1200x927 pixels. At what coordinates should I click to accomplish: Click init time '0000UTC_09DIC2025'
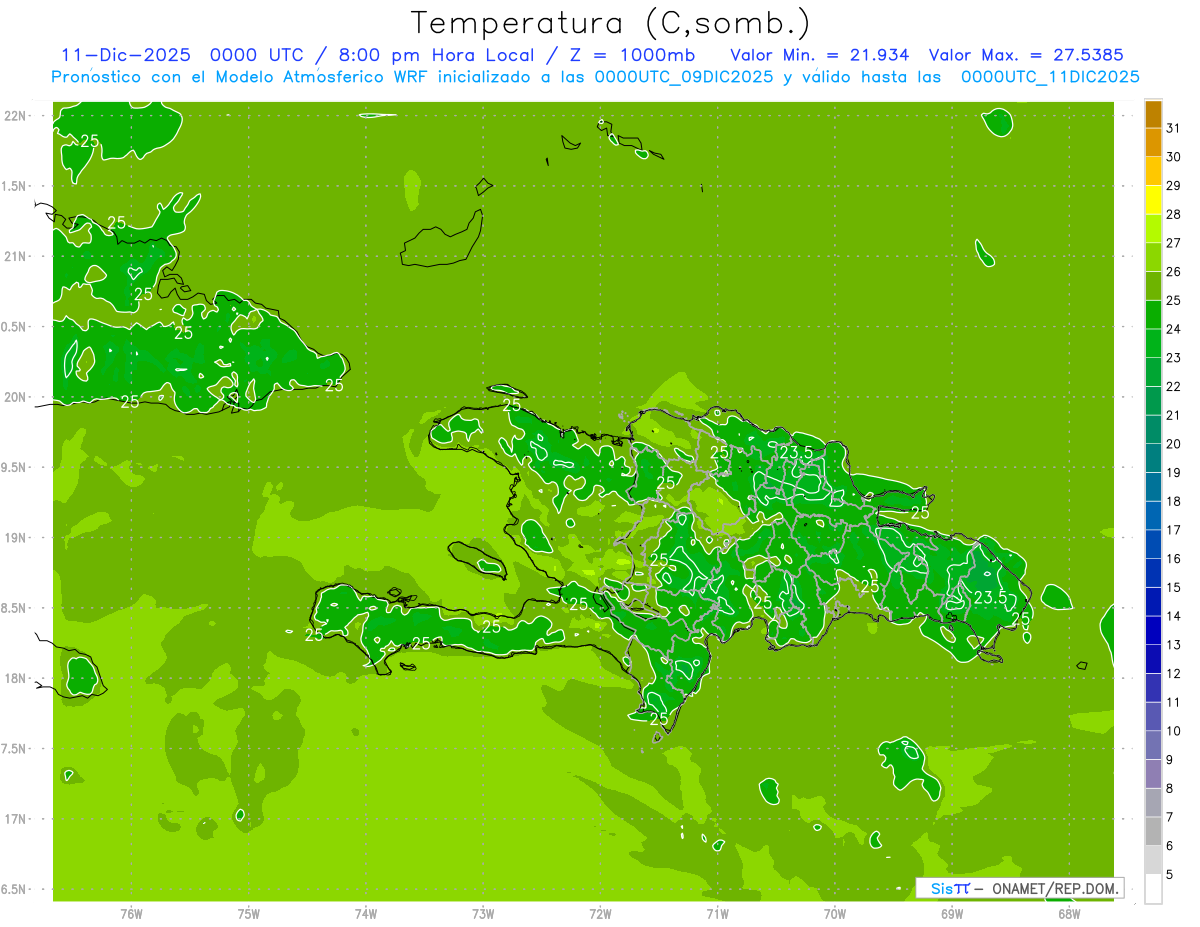click(x=684, y=77)
